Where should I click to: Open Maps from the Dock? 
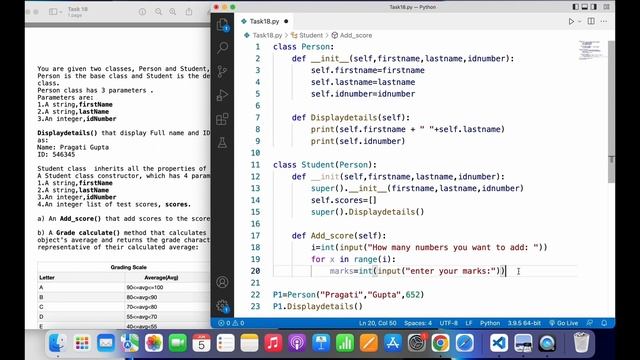pos(130,343)
